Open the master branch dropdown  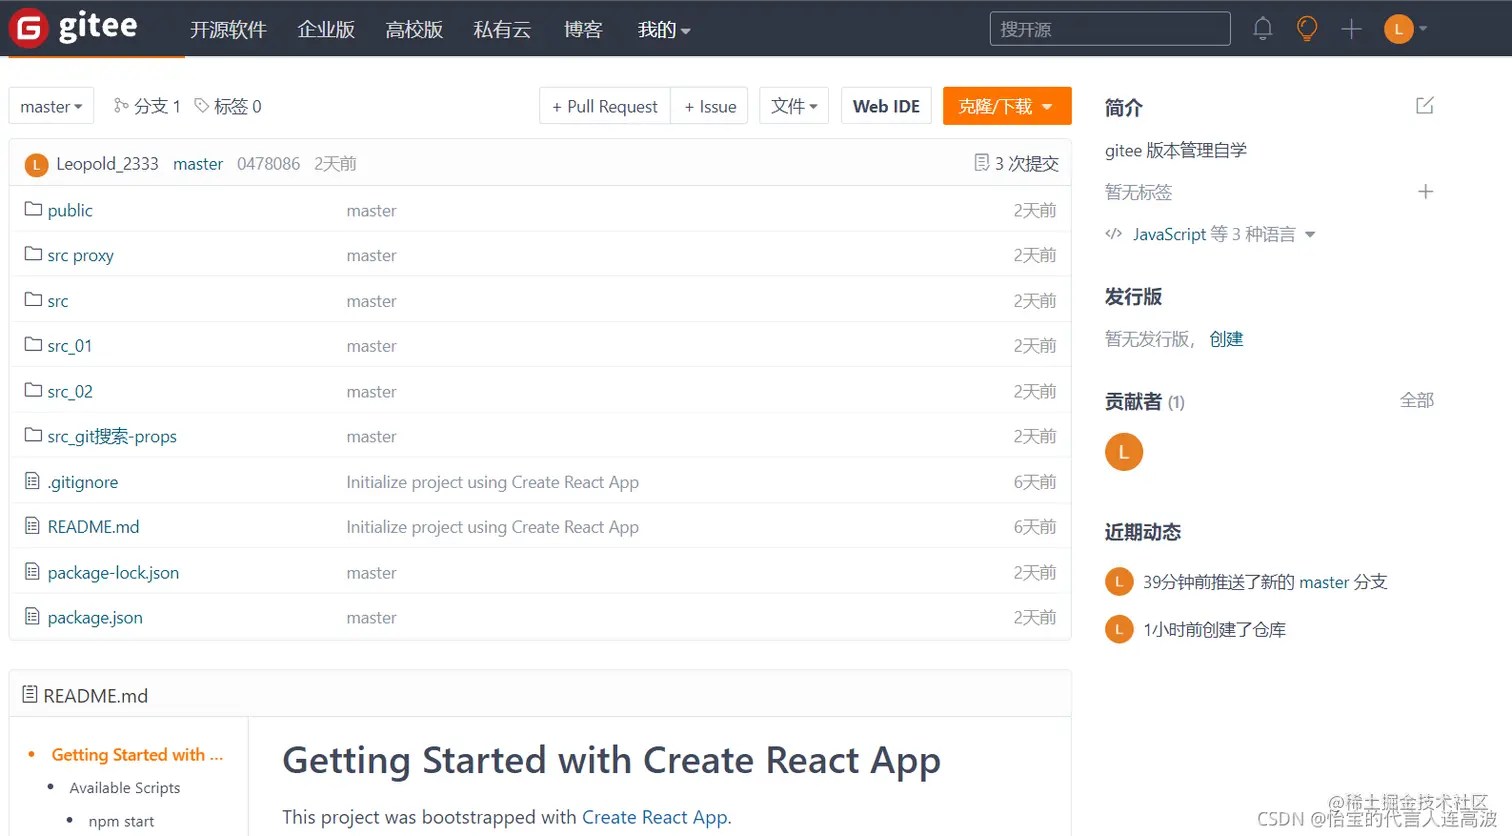point(51,106)
